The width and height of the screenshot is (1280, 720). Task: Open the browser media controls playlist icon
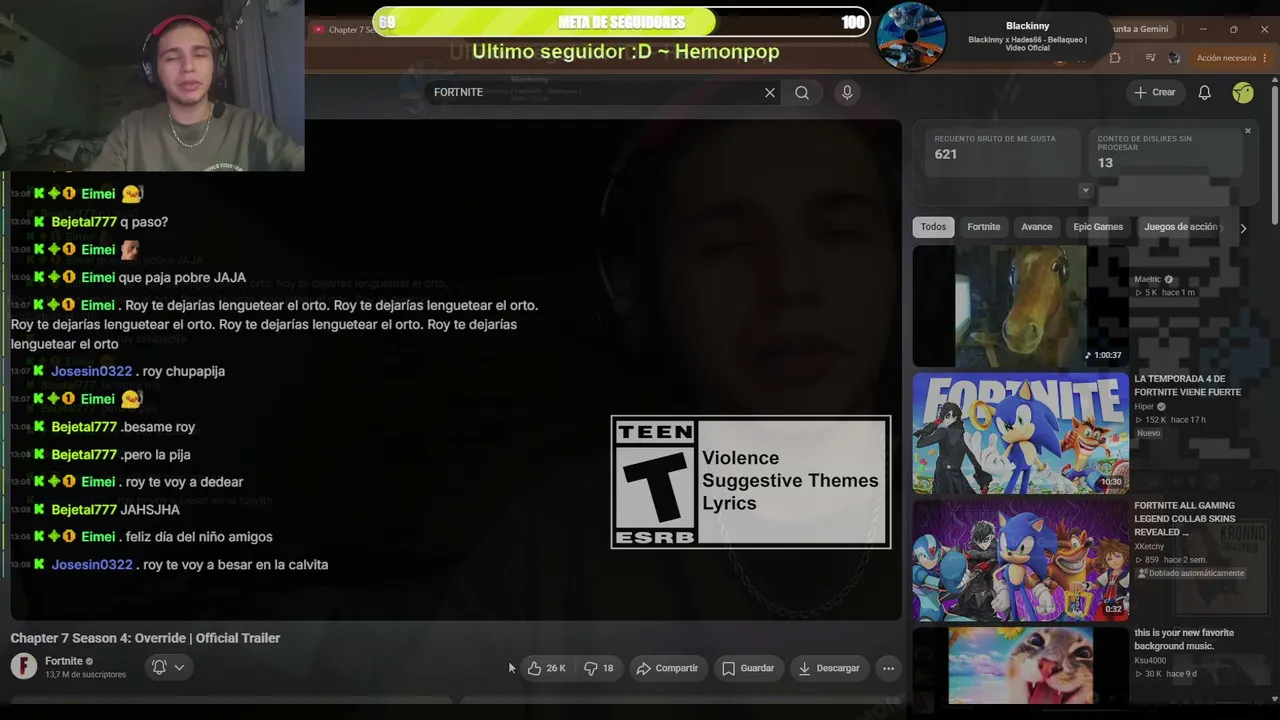[x=1150, y=58]
